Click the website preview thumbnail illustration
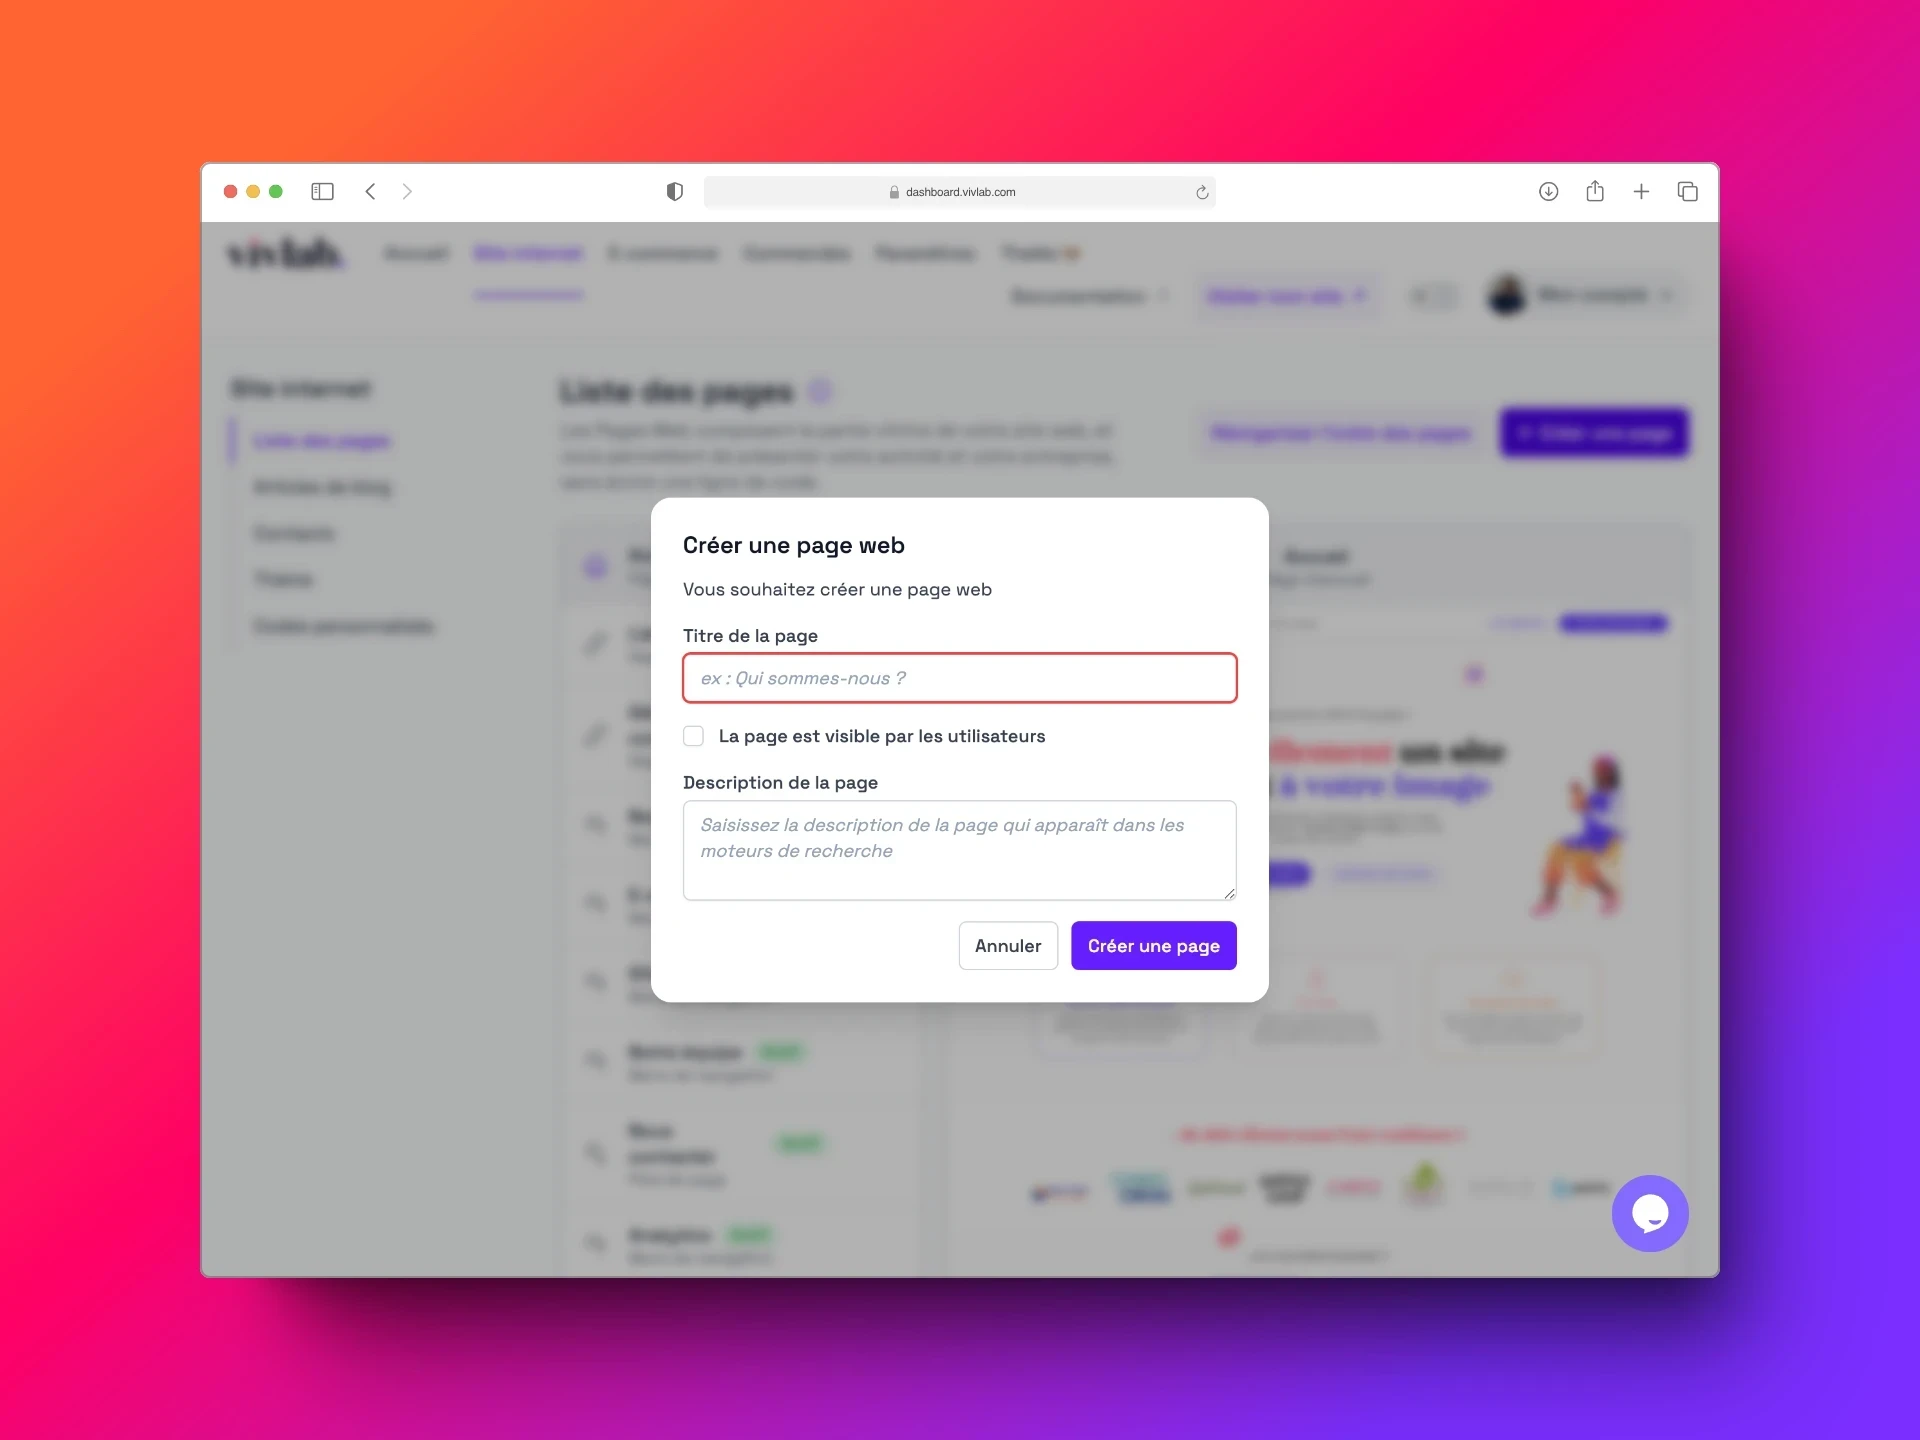The image size is (1920, 1440). 1579,837
